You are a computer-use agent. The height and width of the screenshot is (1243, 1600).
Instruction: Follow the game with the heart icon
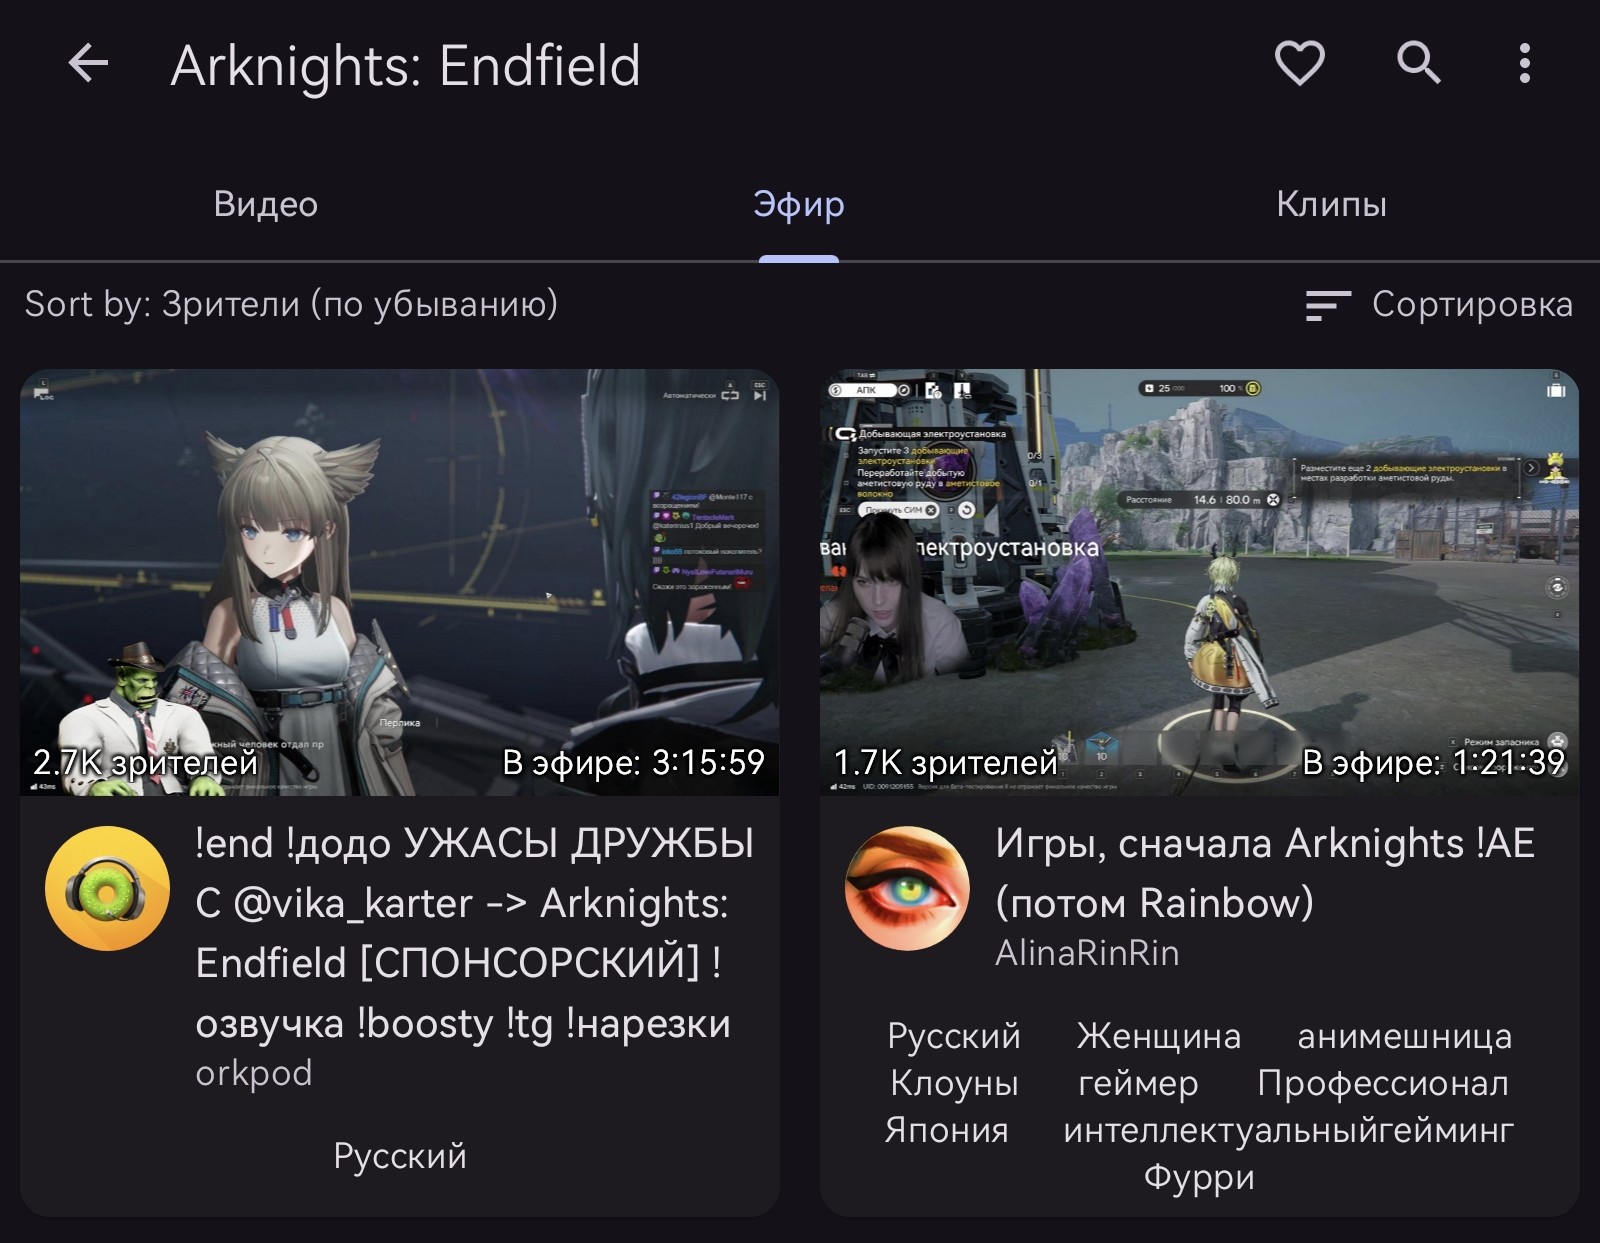(x=1299, y=63)
